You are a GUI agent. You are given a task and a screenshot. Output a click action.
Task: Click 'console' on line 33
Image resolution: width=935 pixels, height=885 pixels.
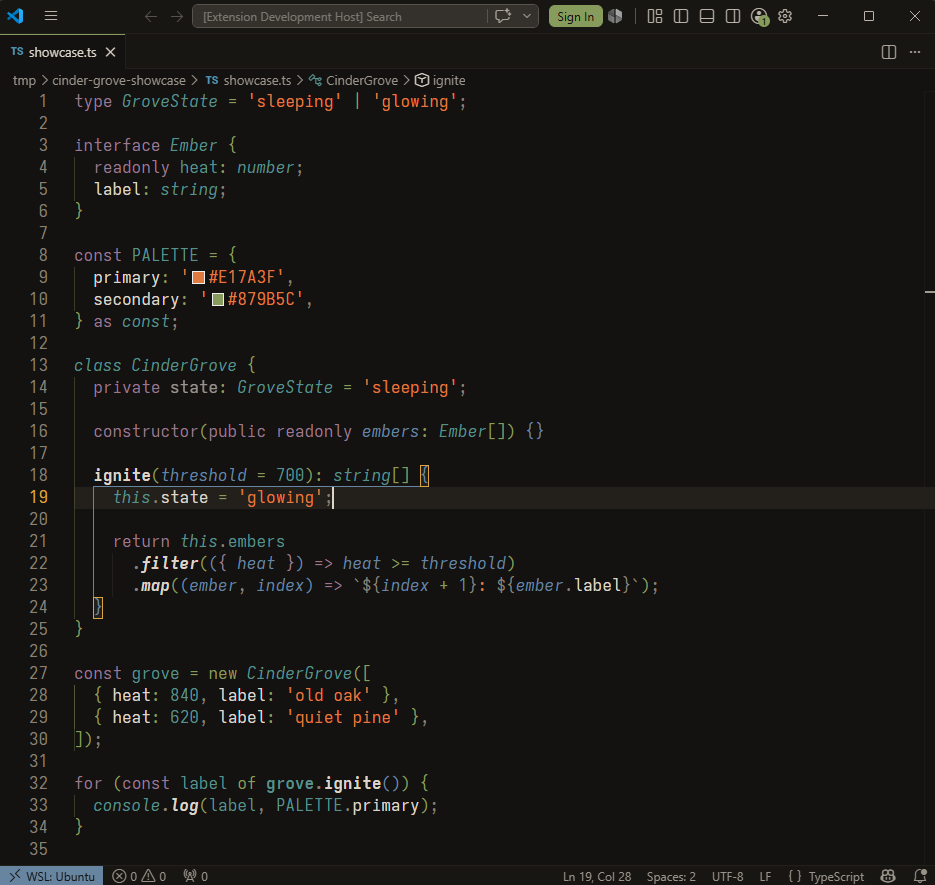127,806
